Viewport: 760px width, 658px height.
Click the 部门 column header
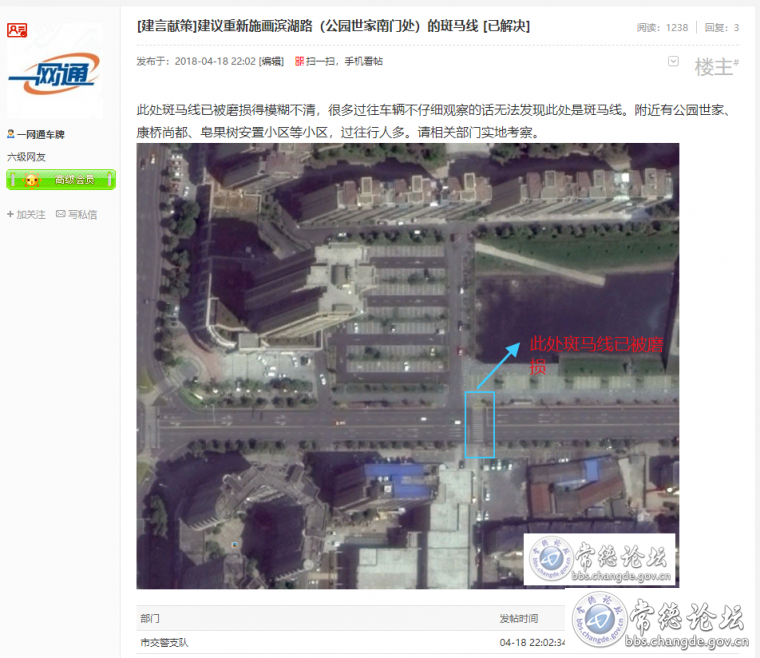click(150, 618)
